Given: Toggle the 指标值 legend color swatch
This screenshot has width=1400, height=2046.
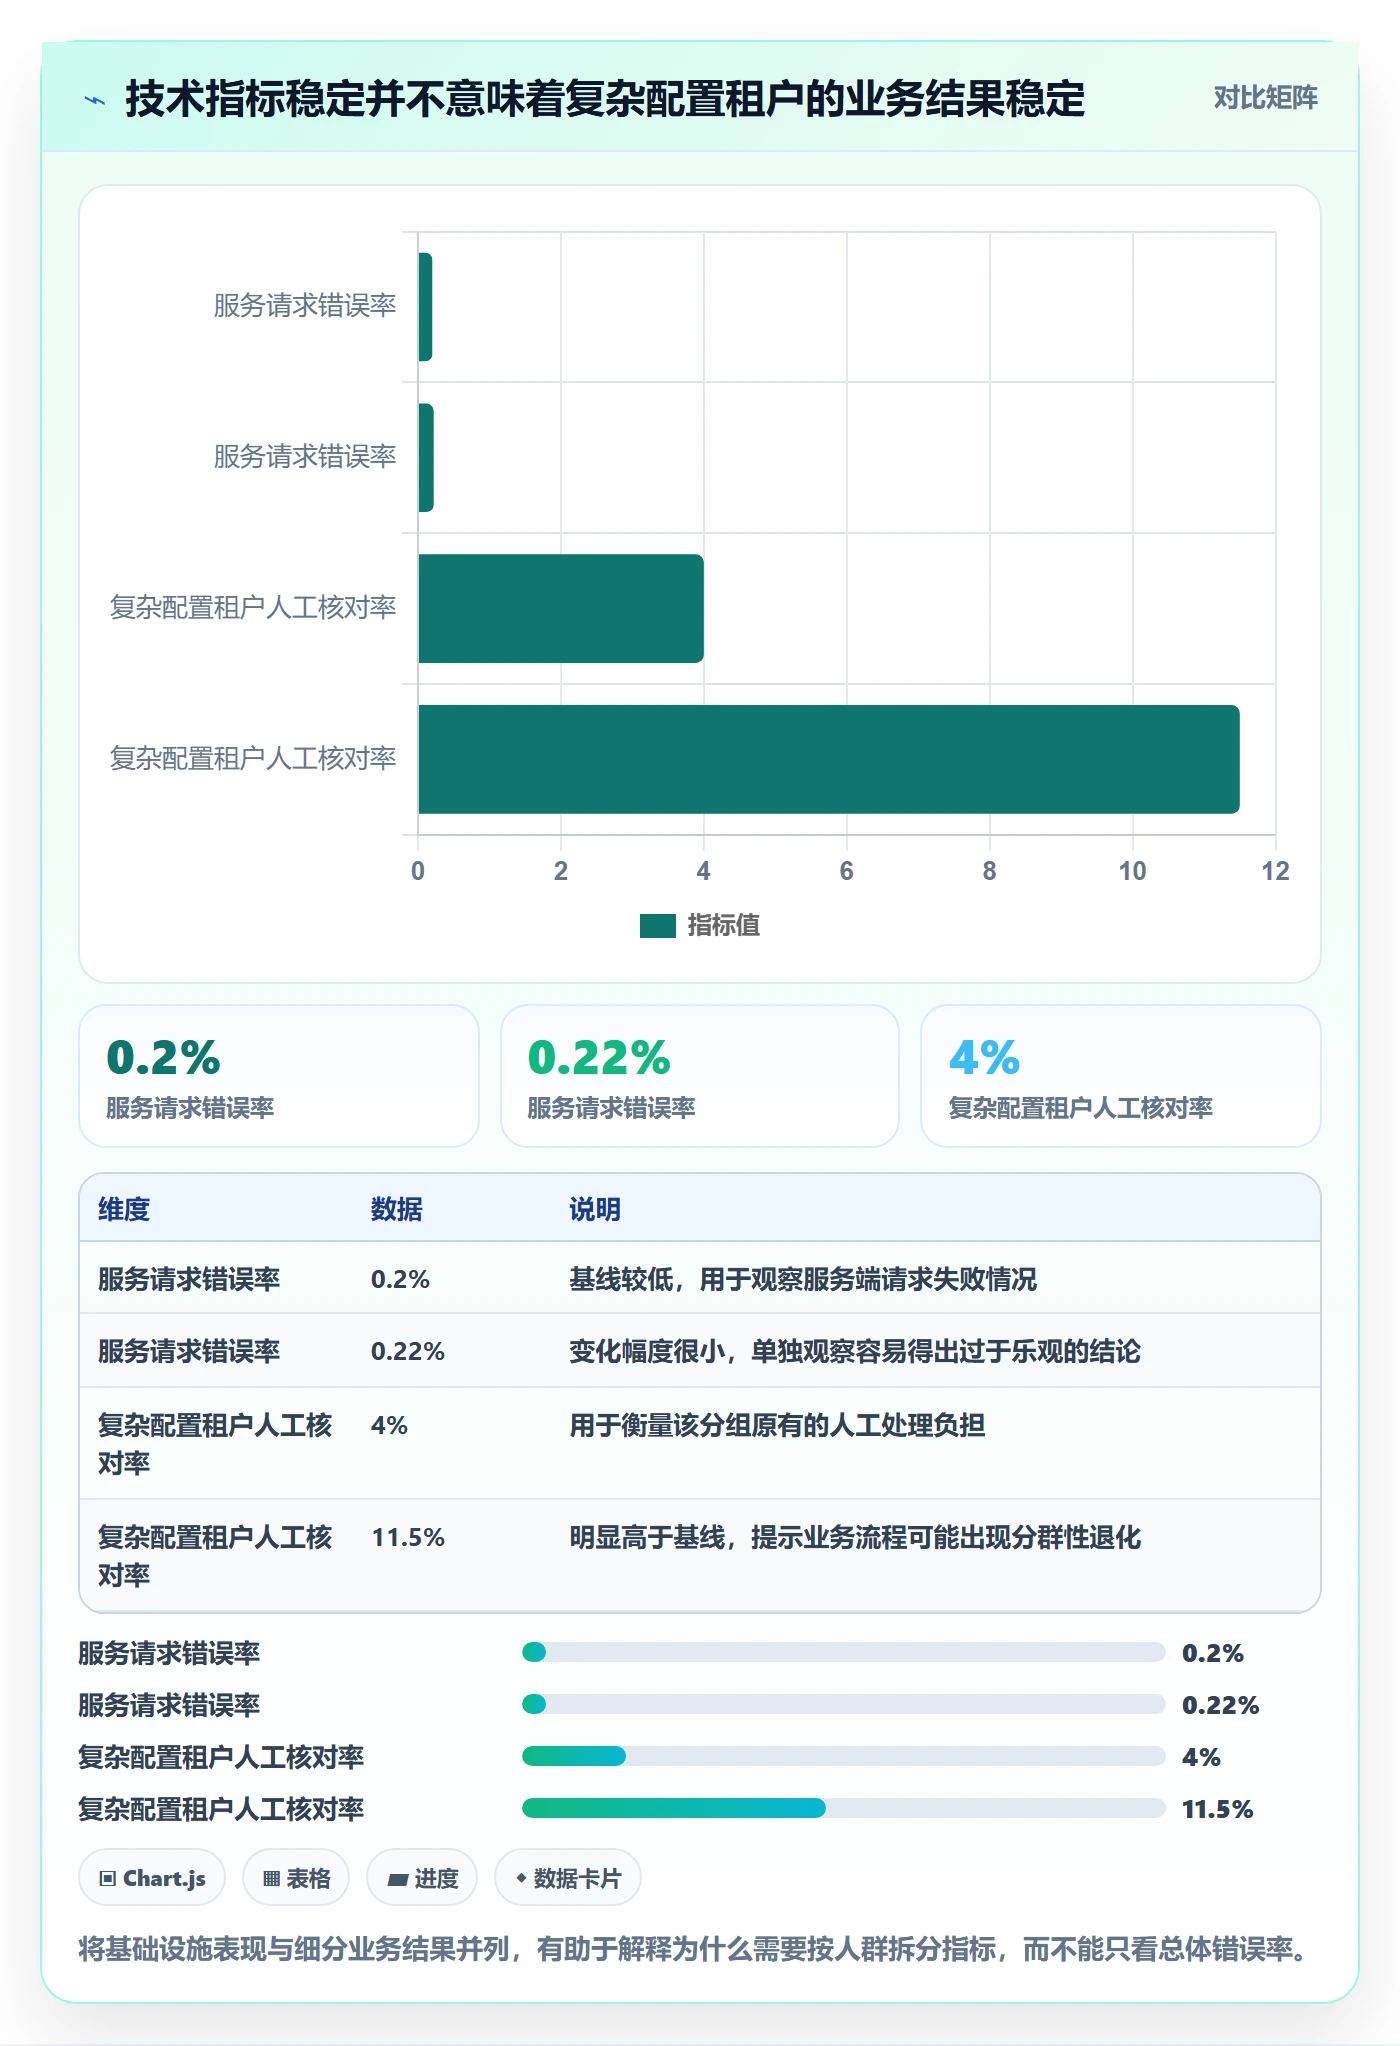Looking at the screenshot, I should point(657,926).
